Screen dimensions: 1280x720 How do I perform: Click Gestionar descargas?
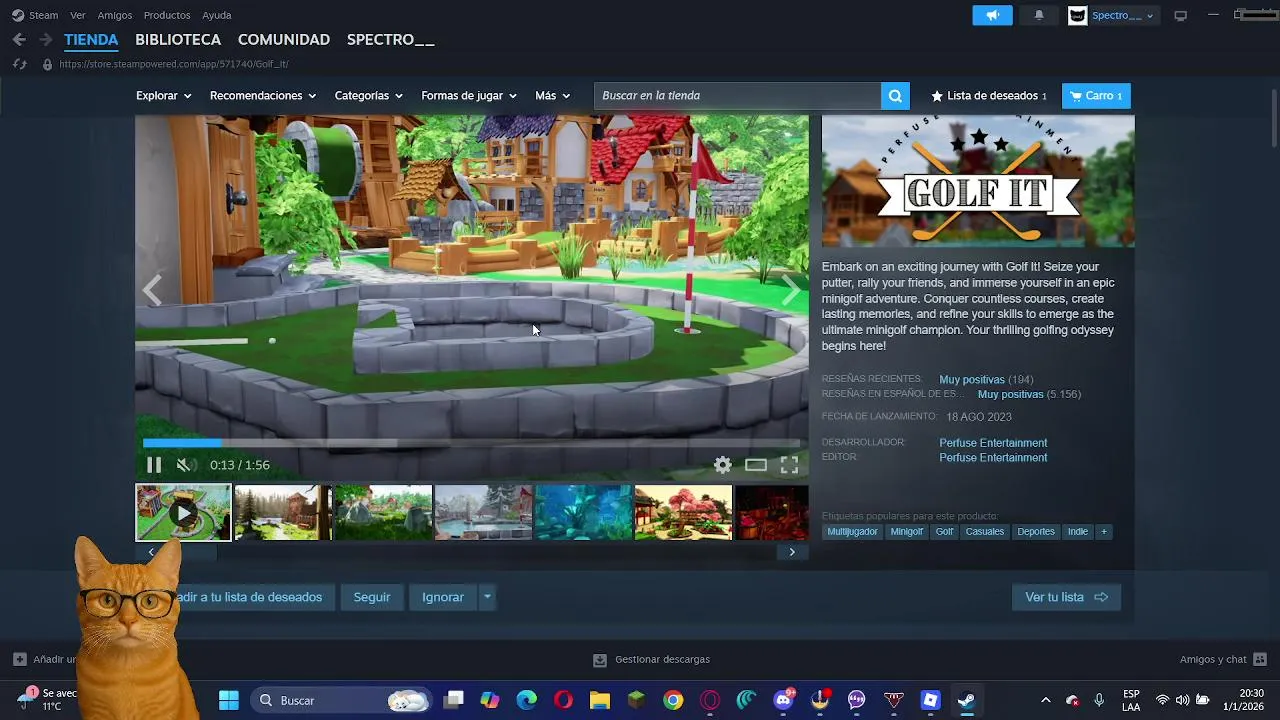662,660
